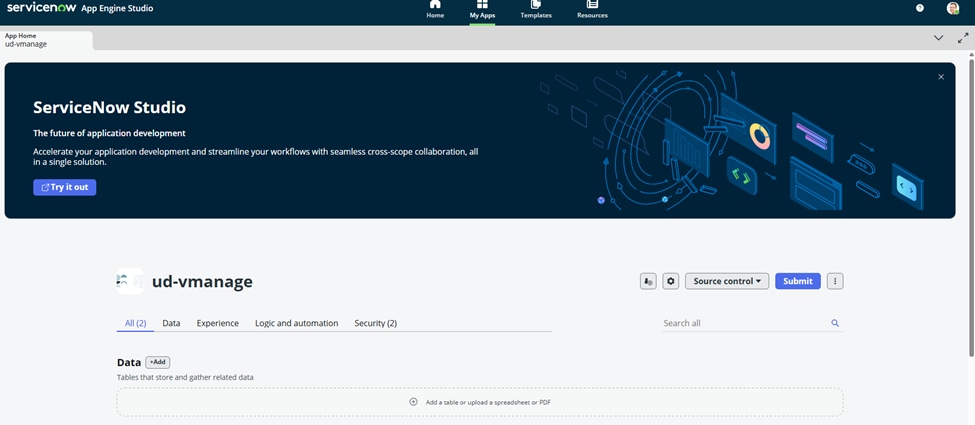Switch to the Experience tab
Viewport: 975px width, 425px height.
click(218, 324)
